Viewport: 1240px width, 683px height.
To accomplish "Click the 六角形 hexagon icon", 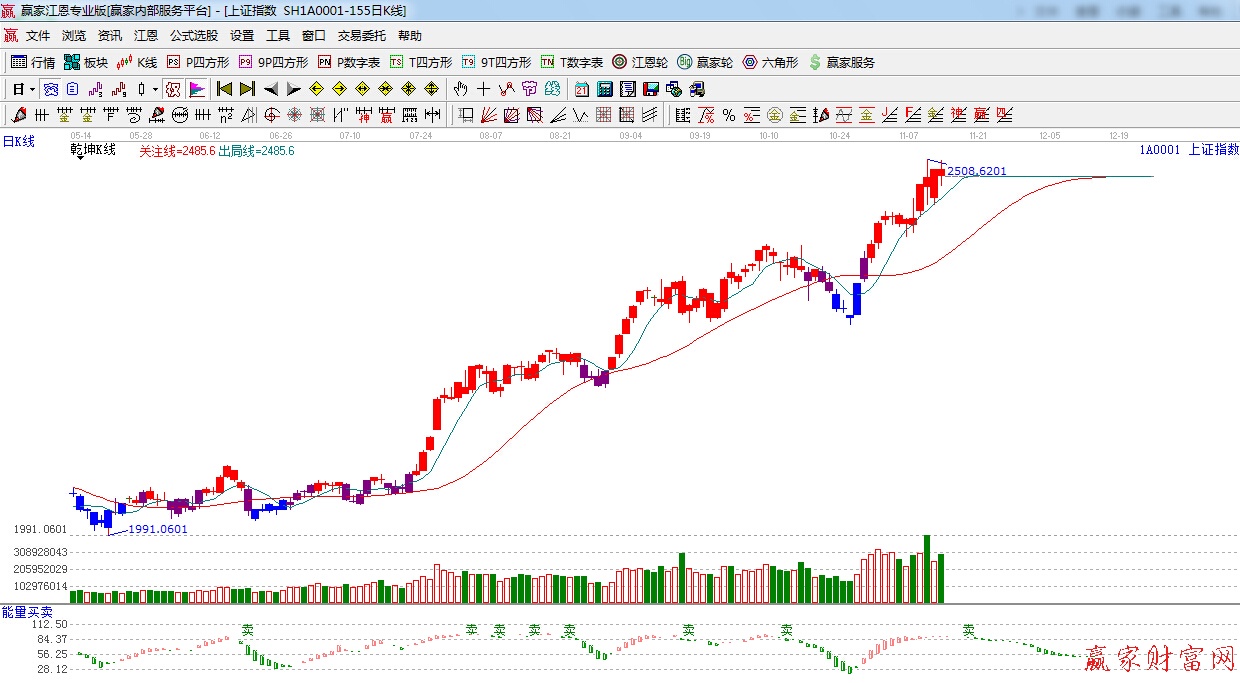I will pyautogui.click(x=770, y=62).
